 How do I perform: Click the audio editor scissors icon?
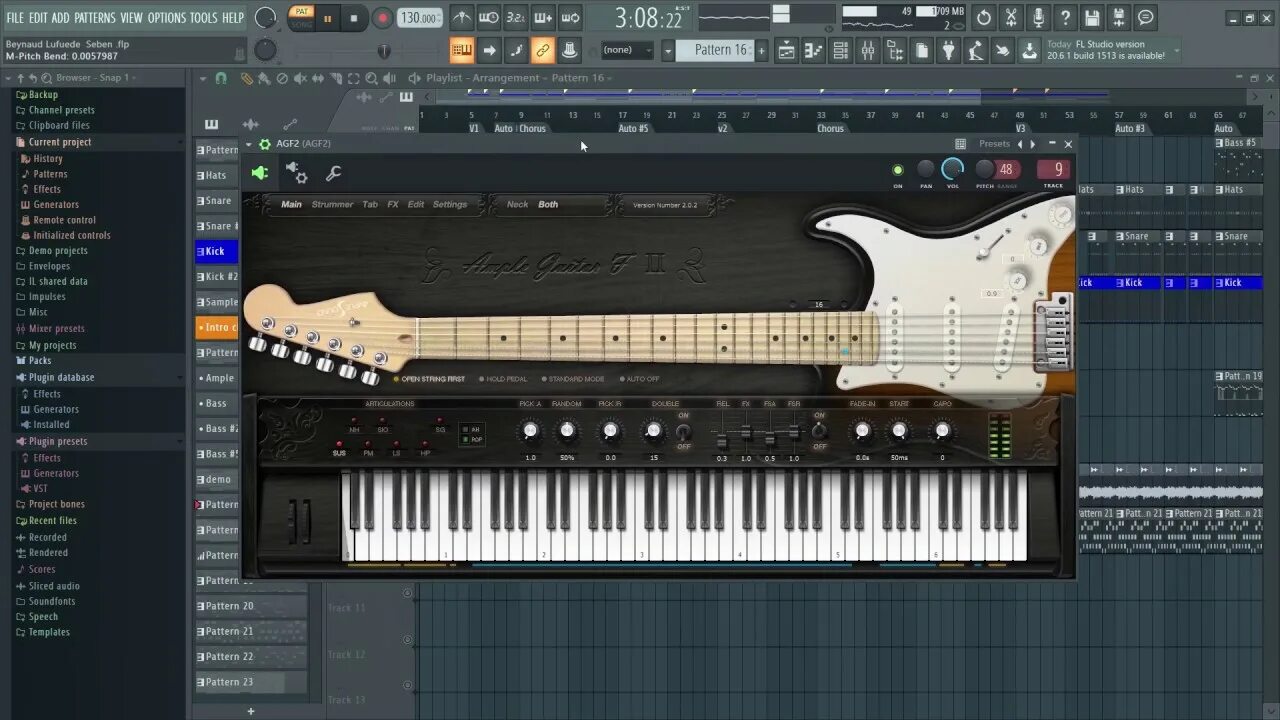[x=1011, y=18]
